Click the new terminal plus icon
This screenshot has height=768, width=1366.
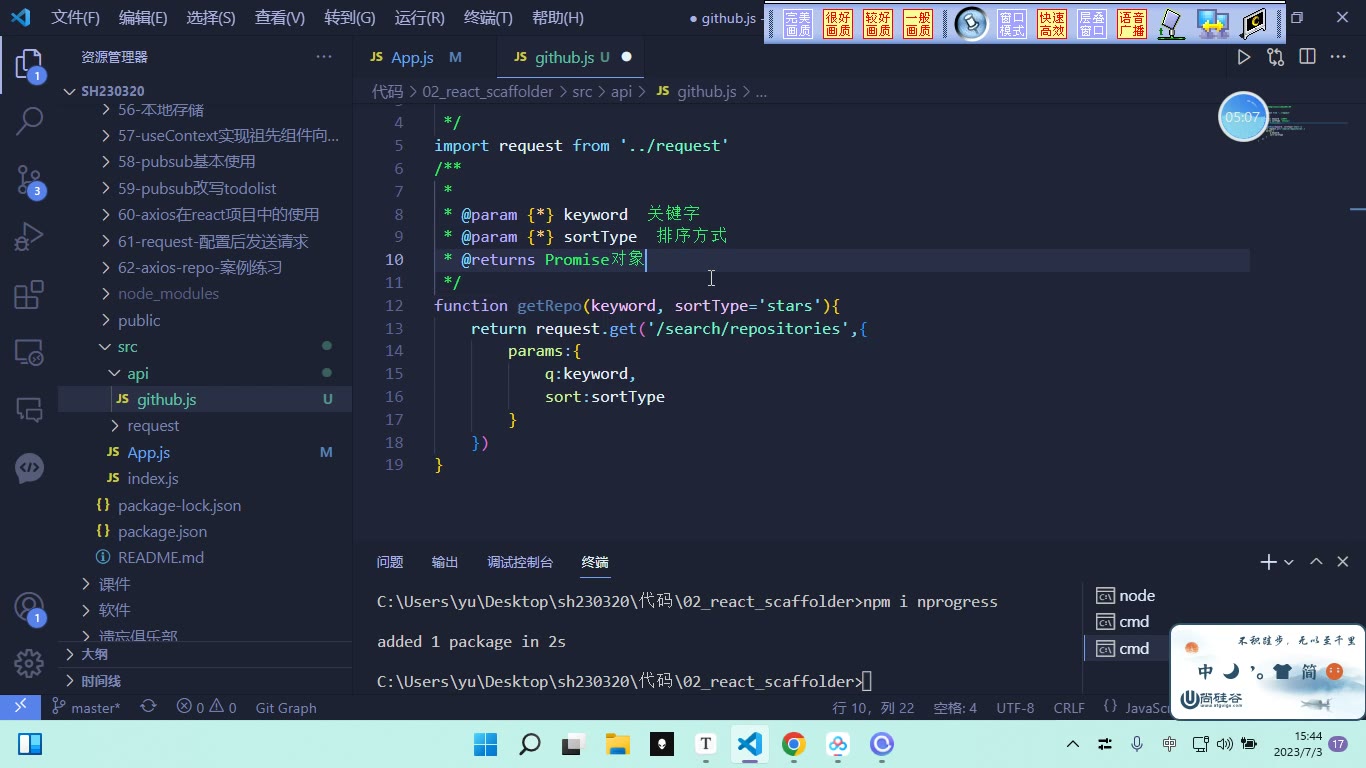point(1268,562)
